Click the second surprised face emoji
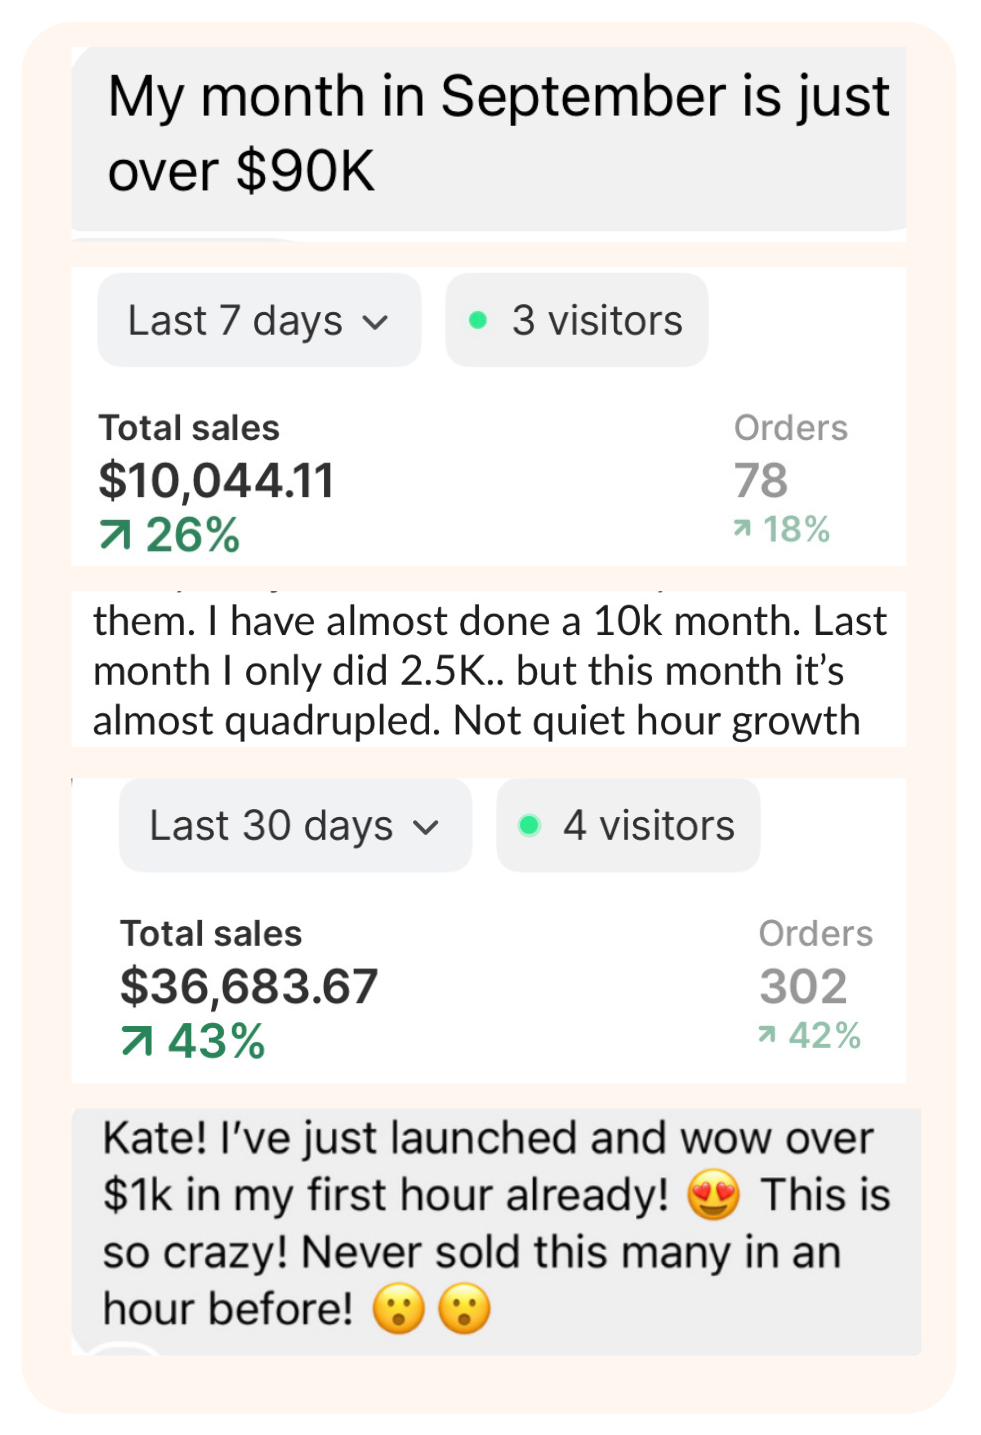The width and height of the screenshot is (981, 1435). pyautogui.click(x=465, y=1309)
